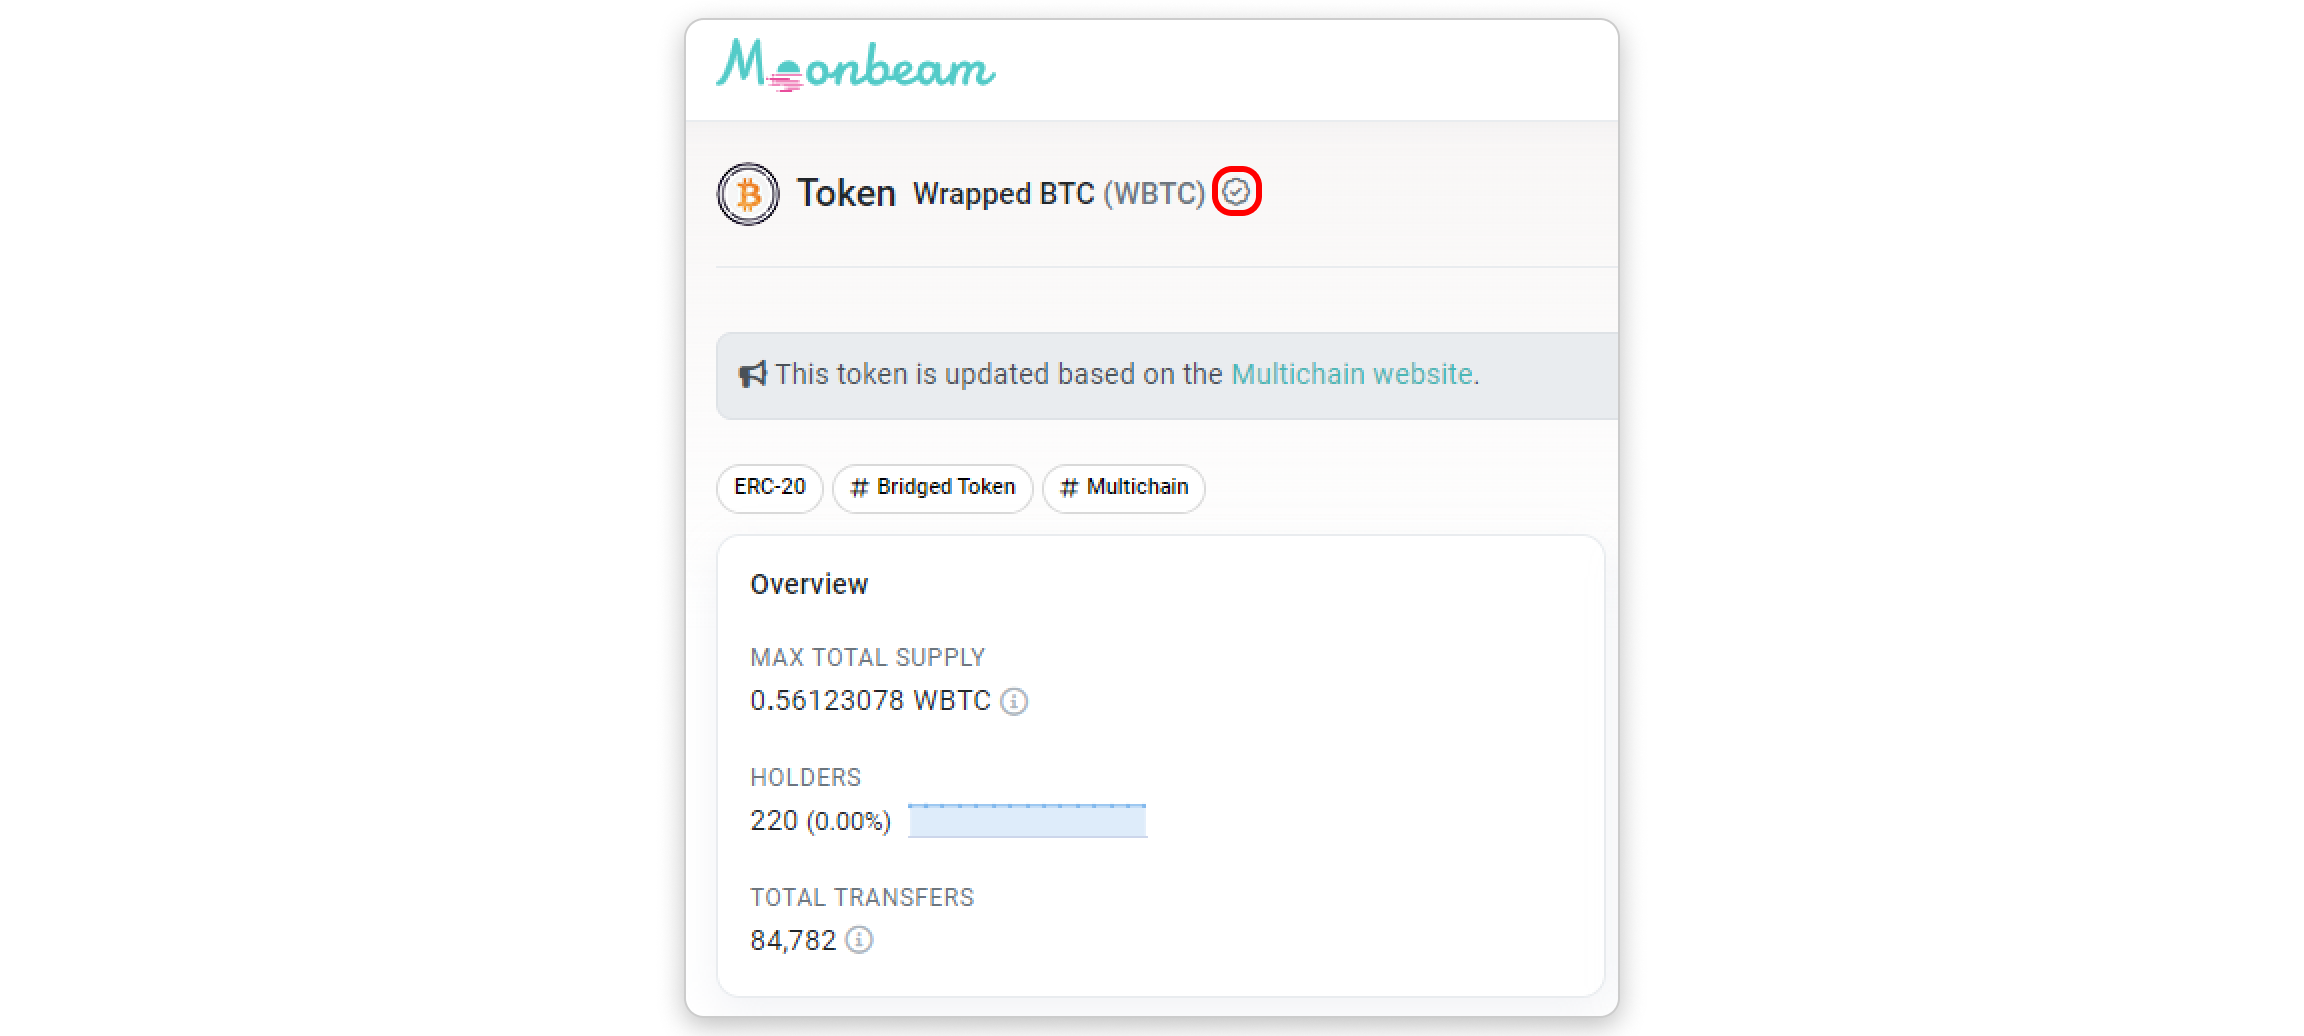Click the holders sparkline chart
Image resolution: width=2304 pixels, height=1036 pixels.
[x=1027, y=820]
